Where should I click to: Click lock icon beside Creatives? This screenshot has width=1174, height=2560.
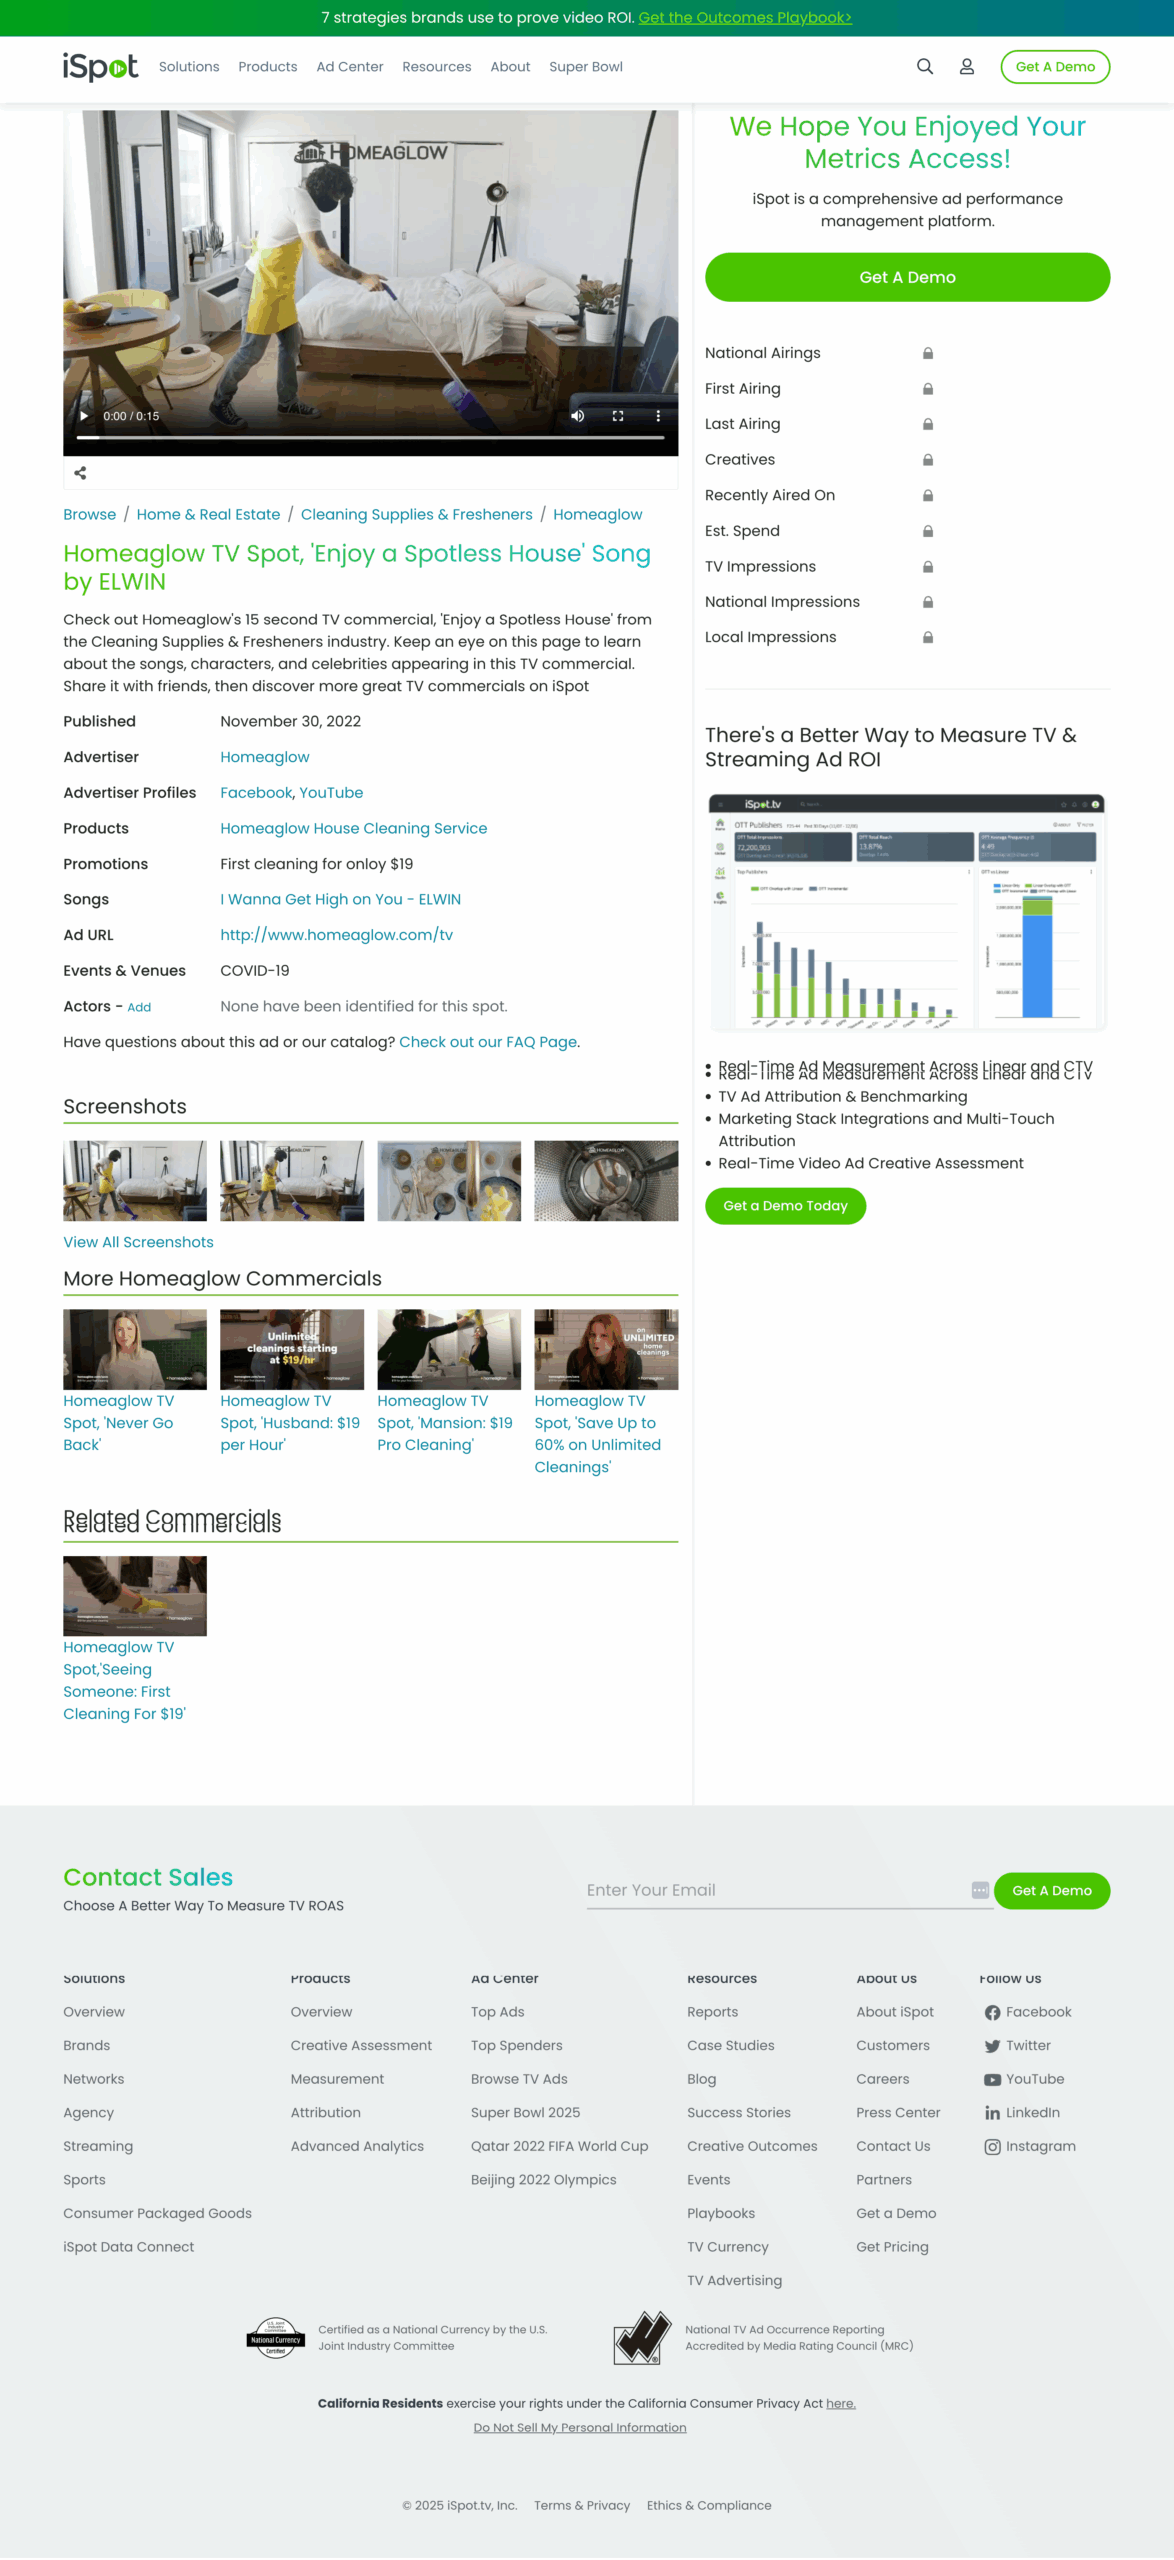[x=928, y=460]
